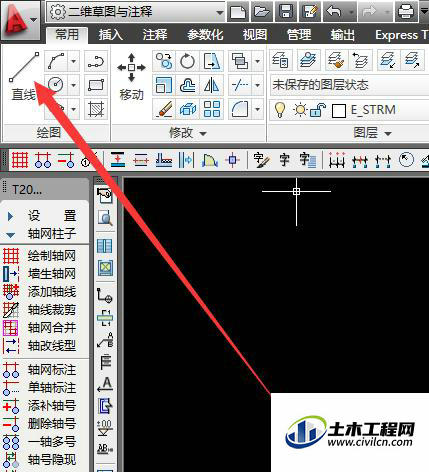Click the Mirror tool icon
The height and width of the screenshot is (472, 429).
click(x=212, y=85)
